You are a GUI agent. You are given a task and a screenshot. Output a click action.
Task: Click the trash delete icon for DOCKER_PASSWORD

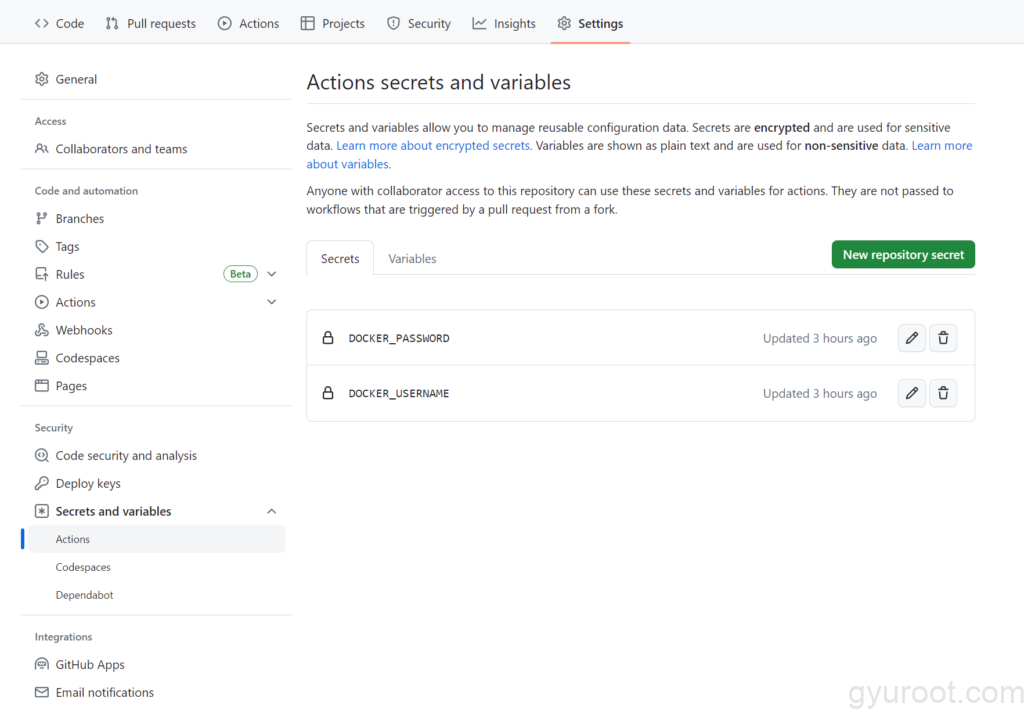[x=943, y=338]
